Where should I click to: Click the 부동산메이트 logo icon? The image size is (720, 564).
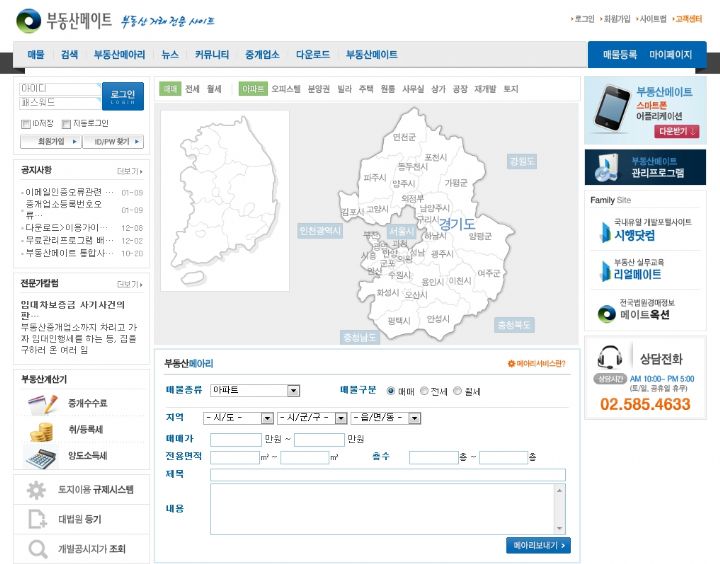click(x=29, y=20)
